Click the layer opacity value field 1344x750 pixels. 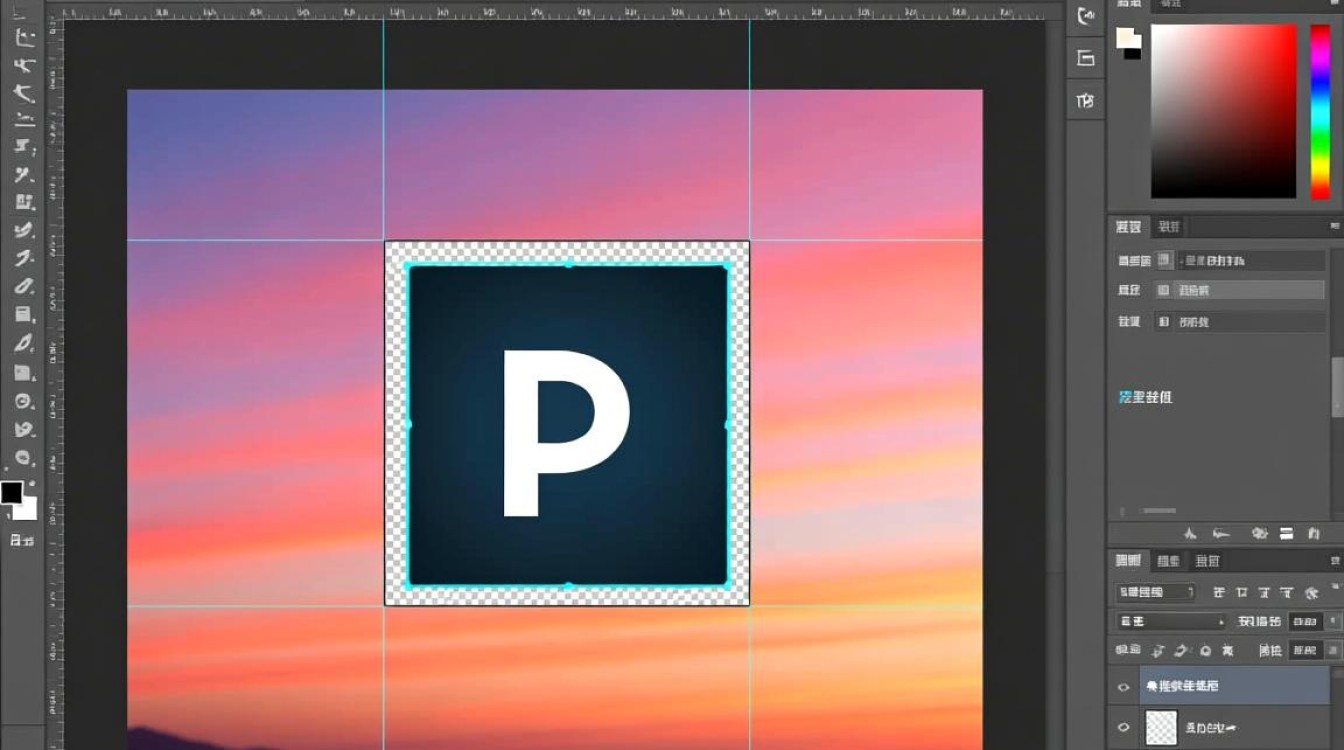1304,621
